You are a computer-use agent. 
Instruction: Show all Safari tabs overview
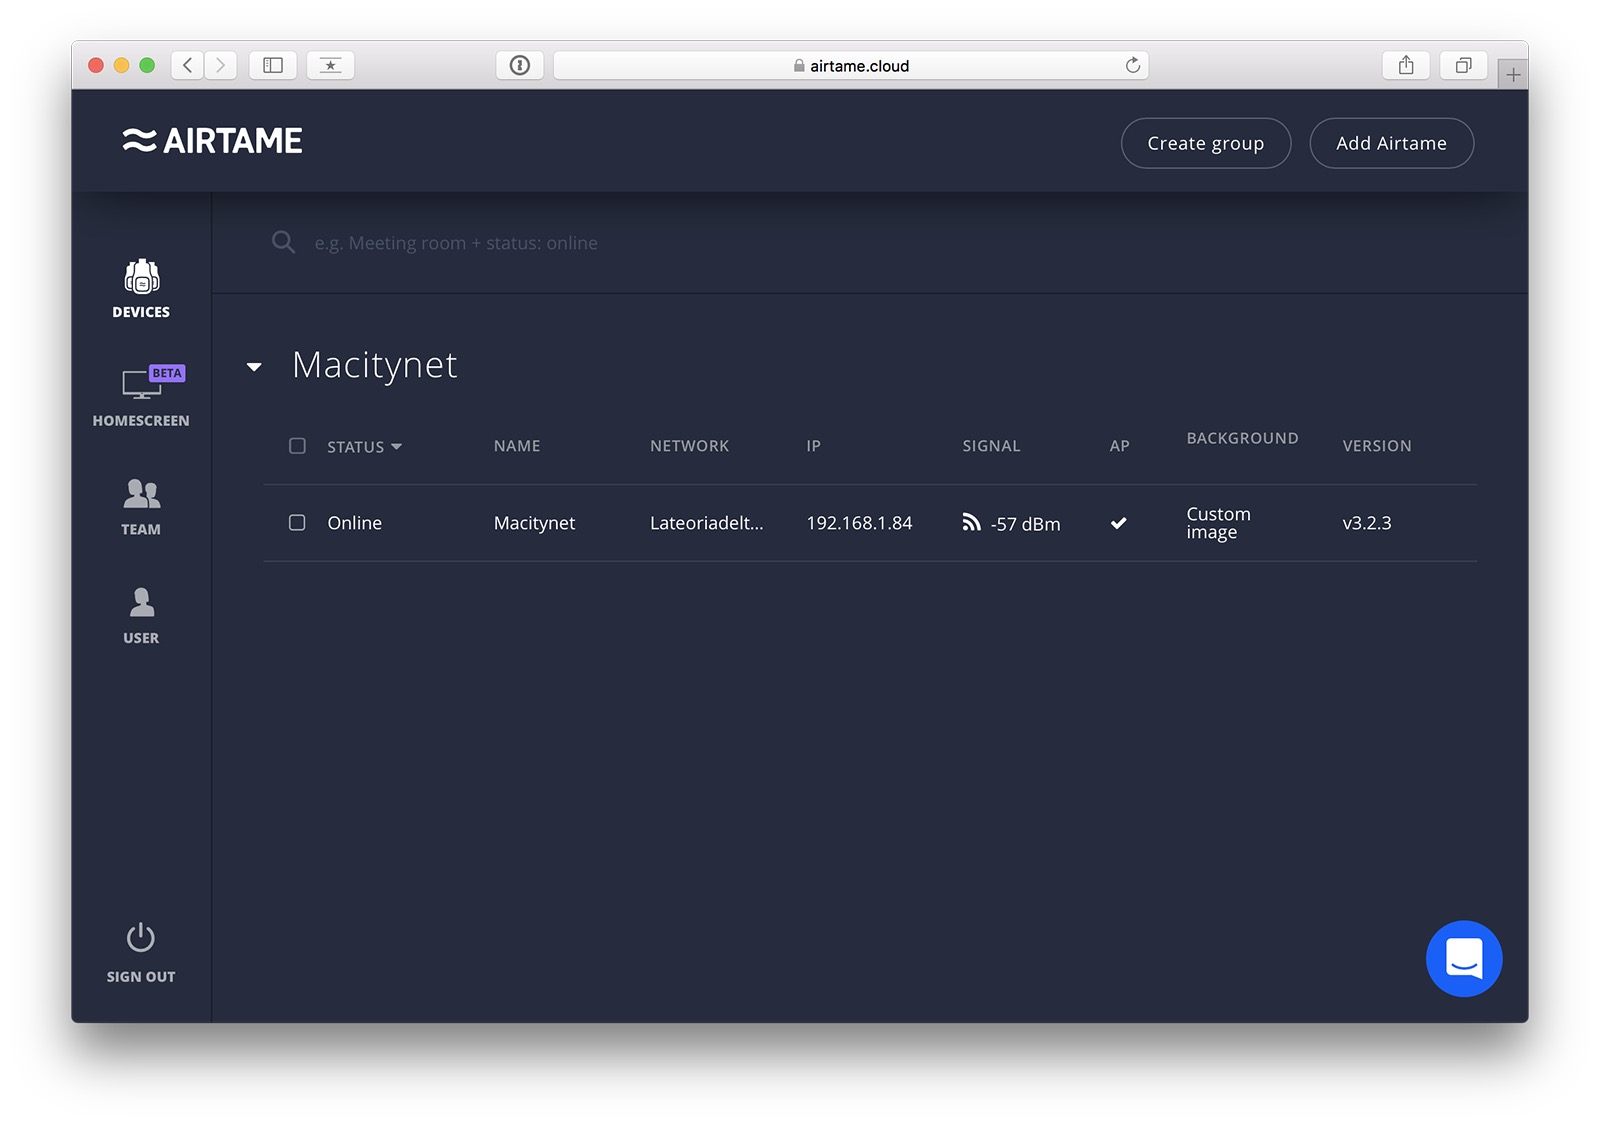[x=1464, y=65]
